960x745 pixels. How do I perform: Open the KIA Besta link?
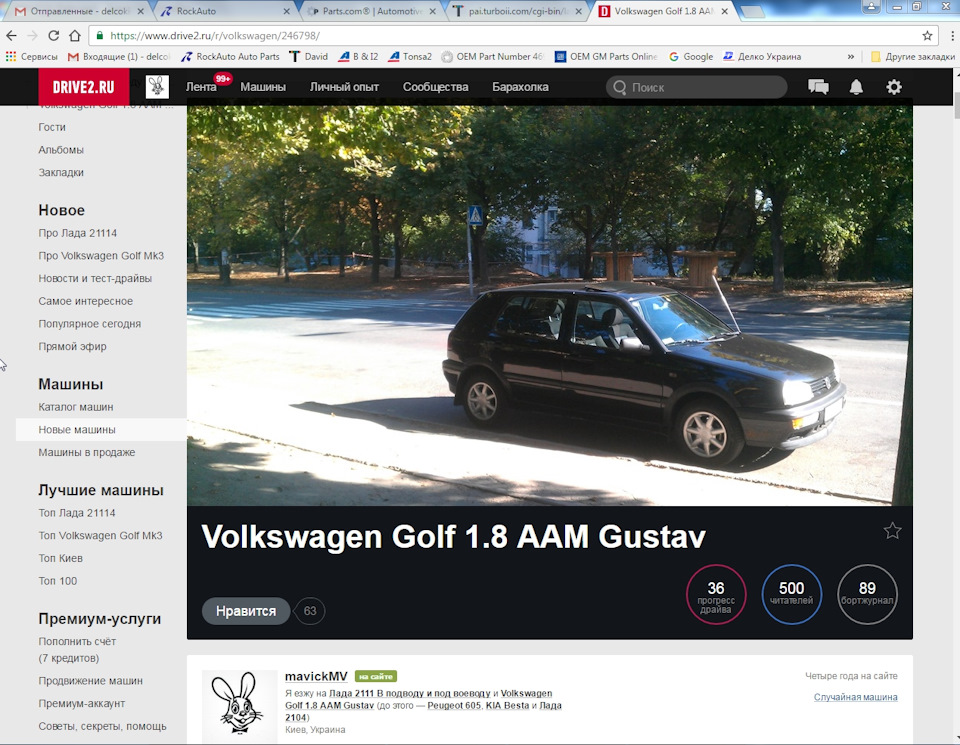(507, 705)
